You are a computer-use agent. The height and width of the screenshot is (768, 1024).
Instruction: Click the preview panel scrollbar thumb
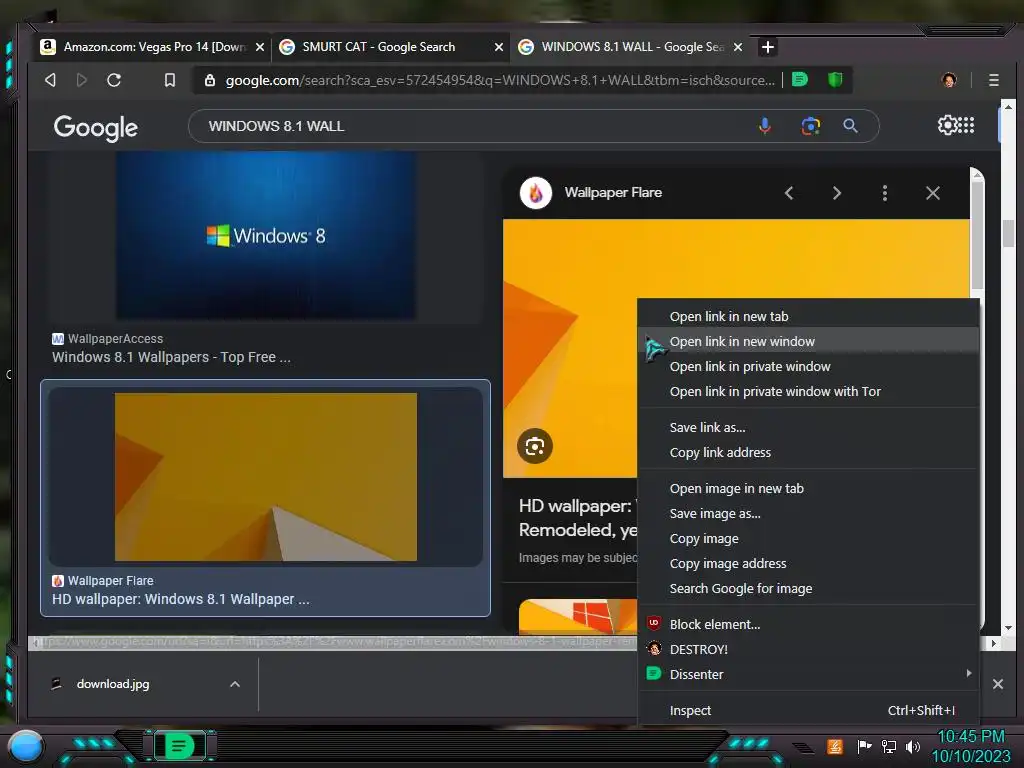[x=976, y=235]
